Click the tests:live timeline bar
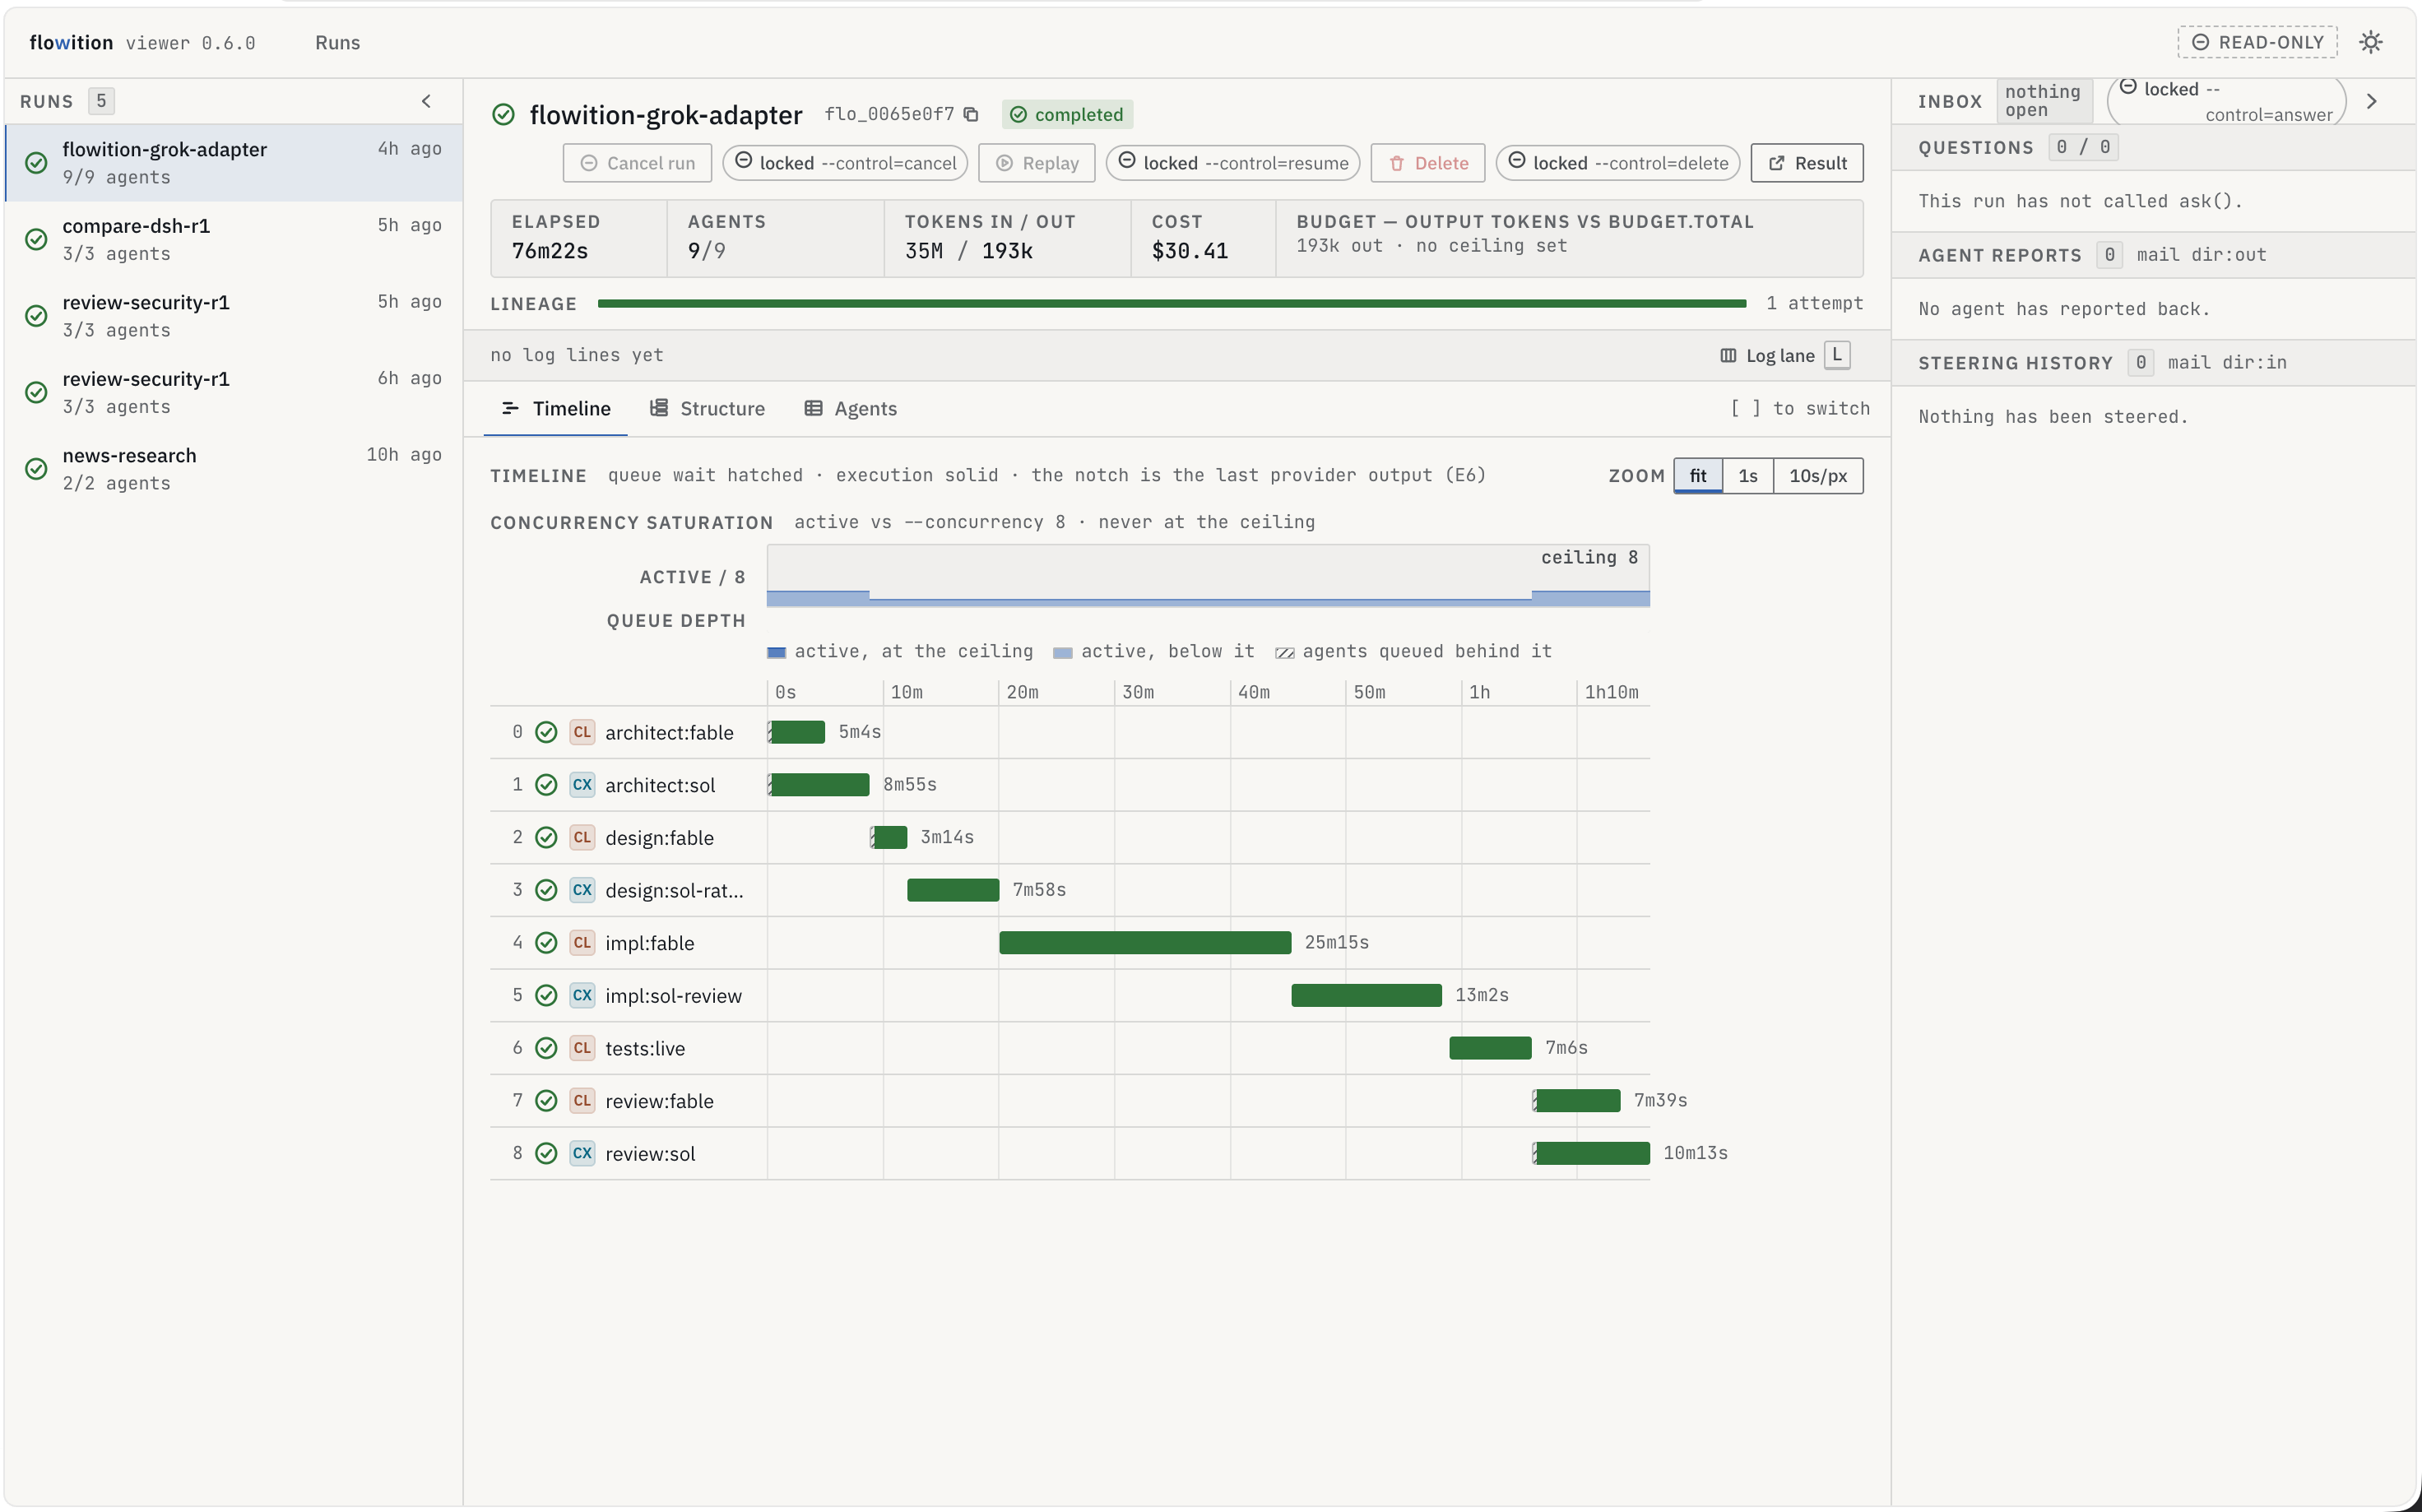 click(x=1490, y=1048)
